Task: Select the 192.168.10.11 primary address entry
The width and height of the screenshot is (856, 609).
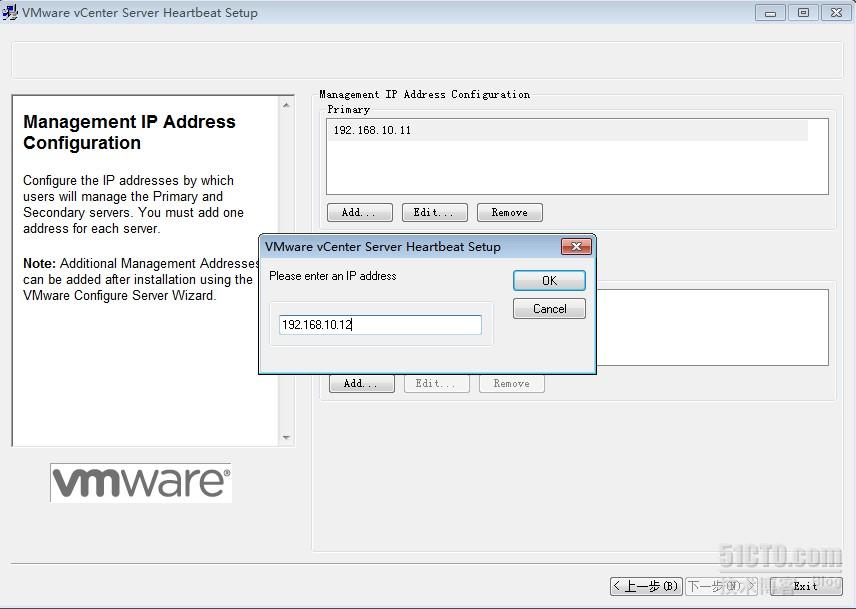Action: [x=568, y=130]
